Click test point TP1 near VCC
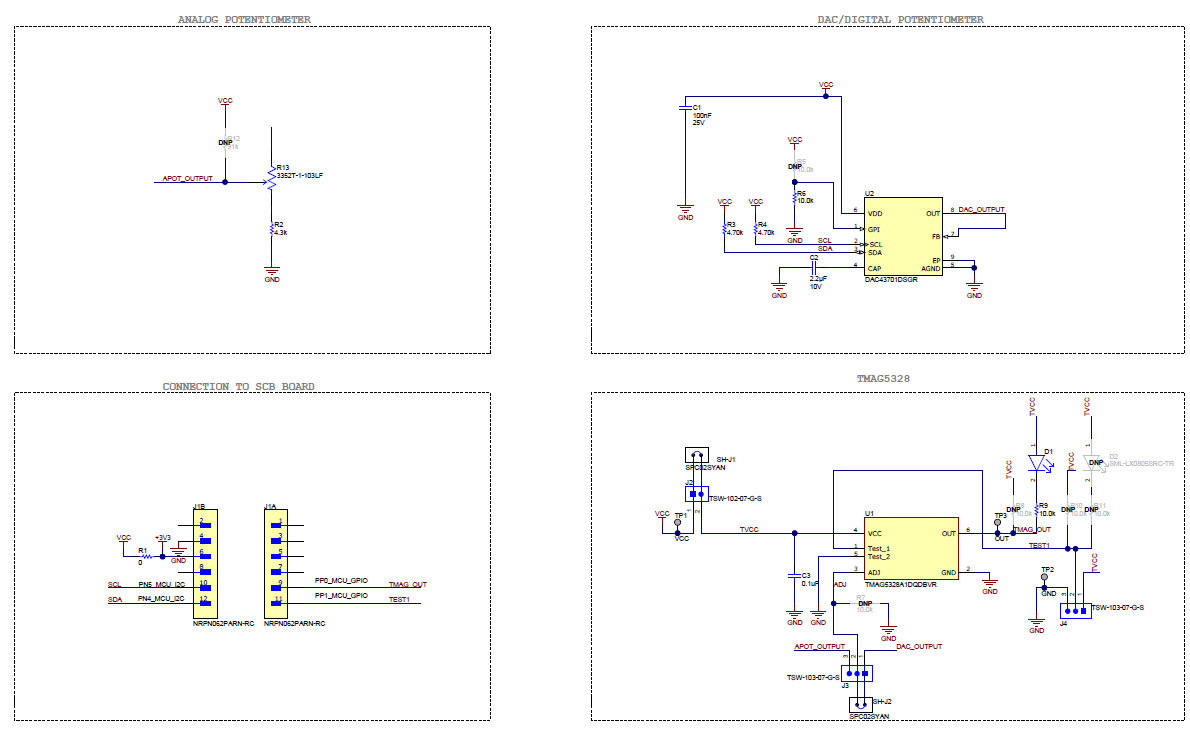This screenshot has width=1190, height=729. 676,521
